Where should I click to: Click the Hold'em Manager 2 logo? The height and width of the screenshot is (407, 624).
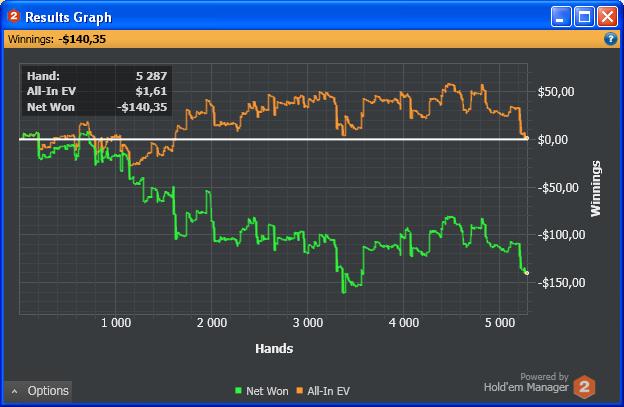click(584, 387)
